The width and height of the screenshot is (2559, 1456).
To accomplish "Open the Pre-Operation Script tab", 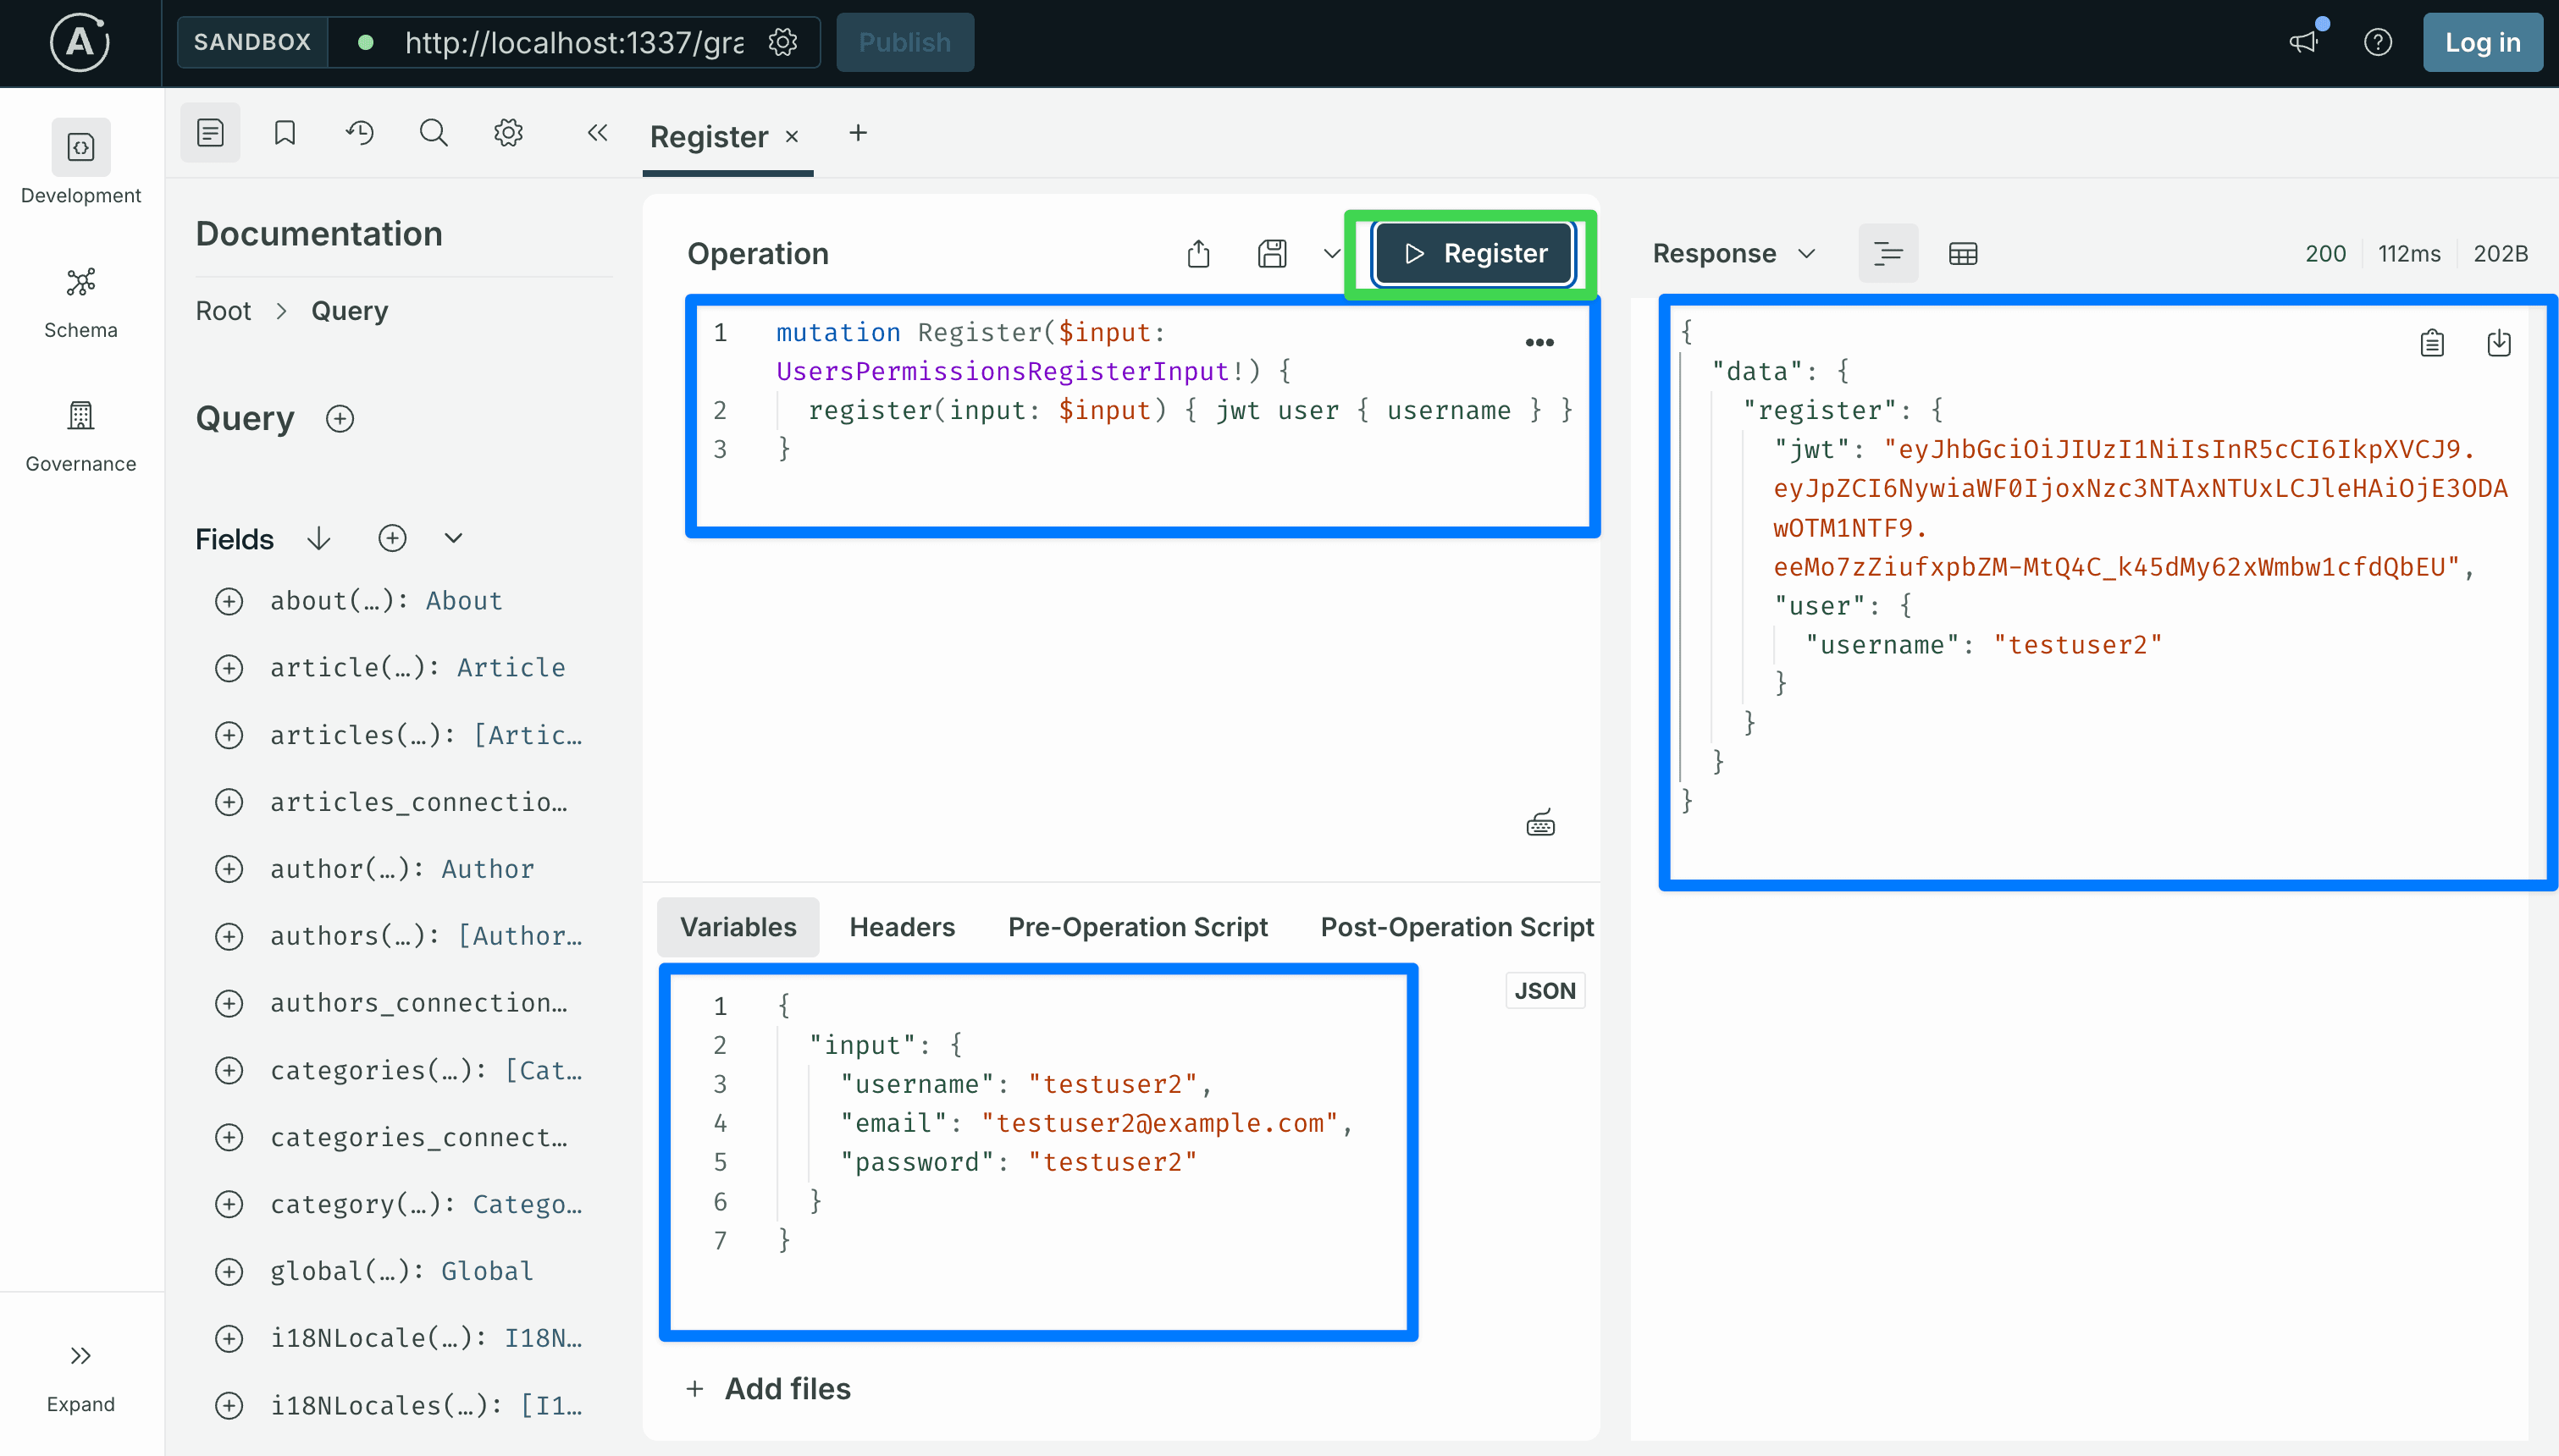I will pos(1137,927).
